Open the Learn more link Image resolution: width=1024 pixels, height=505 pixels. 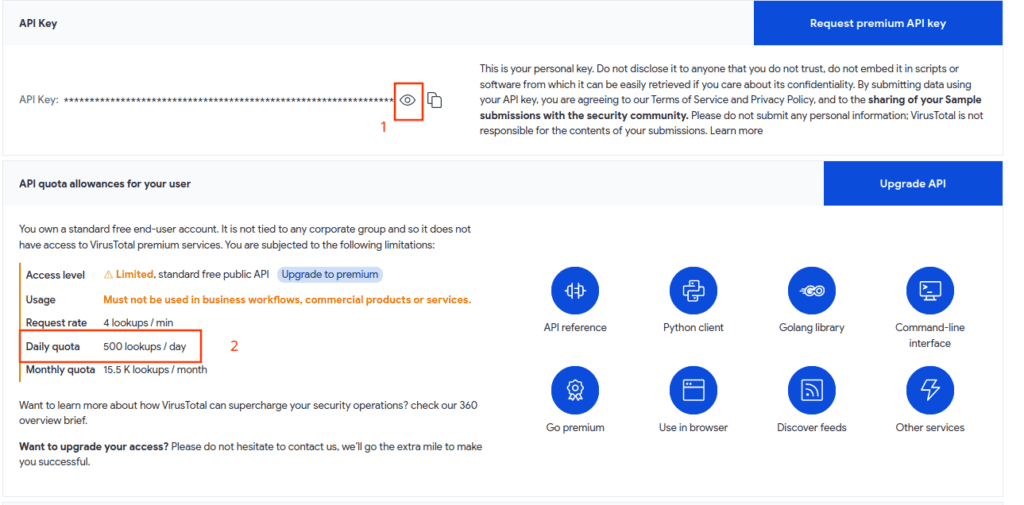point(736,131)
